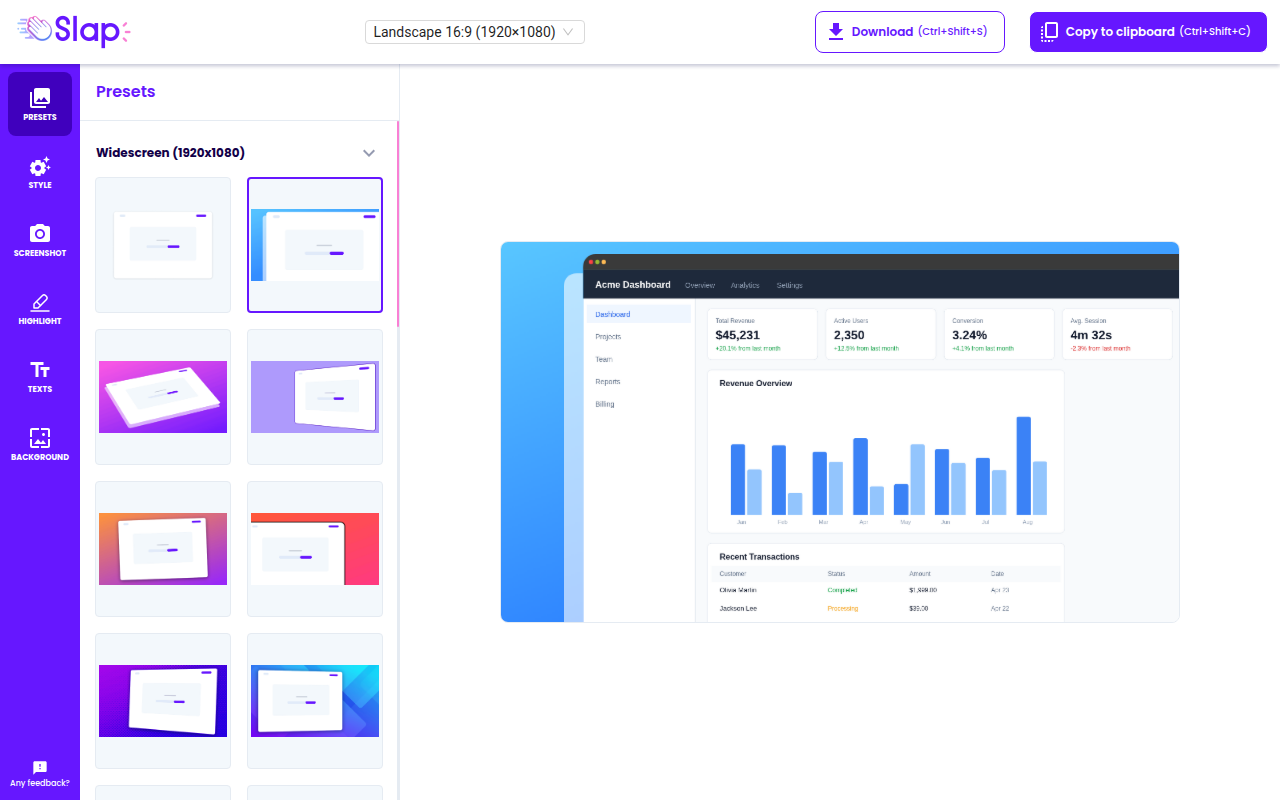Pick the orange-purple gradient rotated preset

tap(163, 549)
